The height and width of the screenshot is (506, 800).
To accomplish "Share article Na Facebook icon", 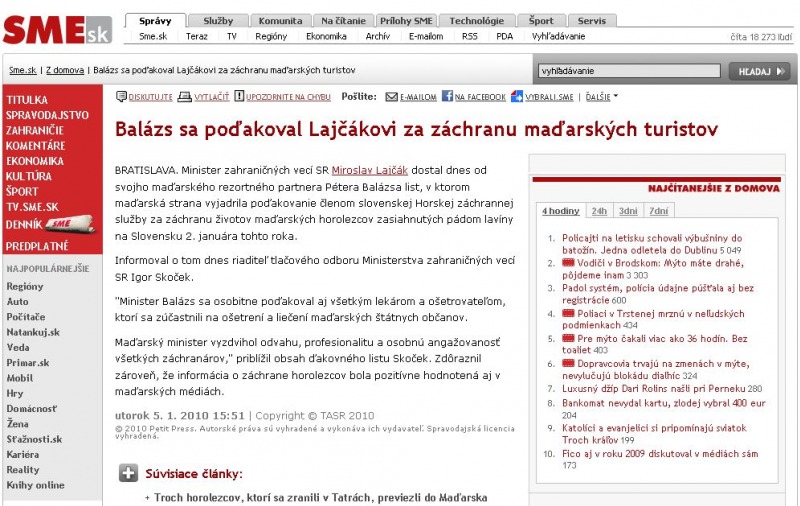I will point(446,97).
